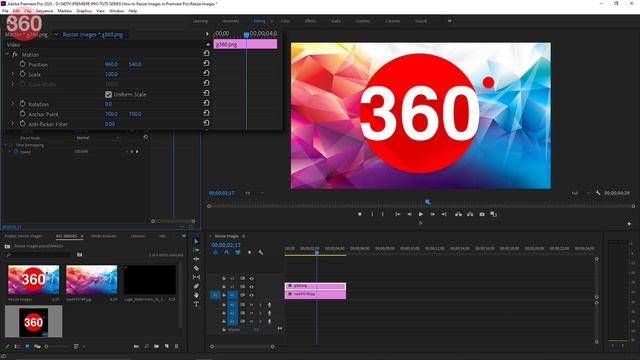Play the sequence in Program Monitor
This screenshot has height=360, width=640.
421,214
